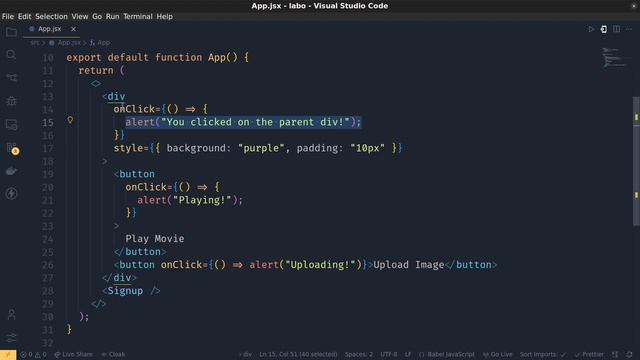The height and width of the screenshot is (360, 640).
Task: Click the Upload Image text on line 26
Action: 409,265
